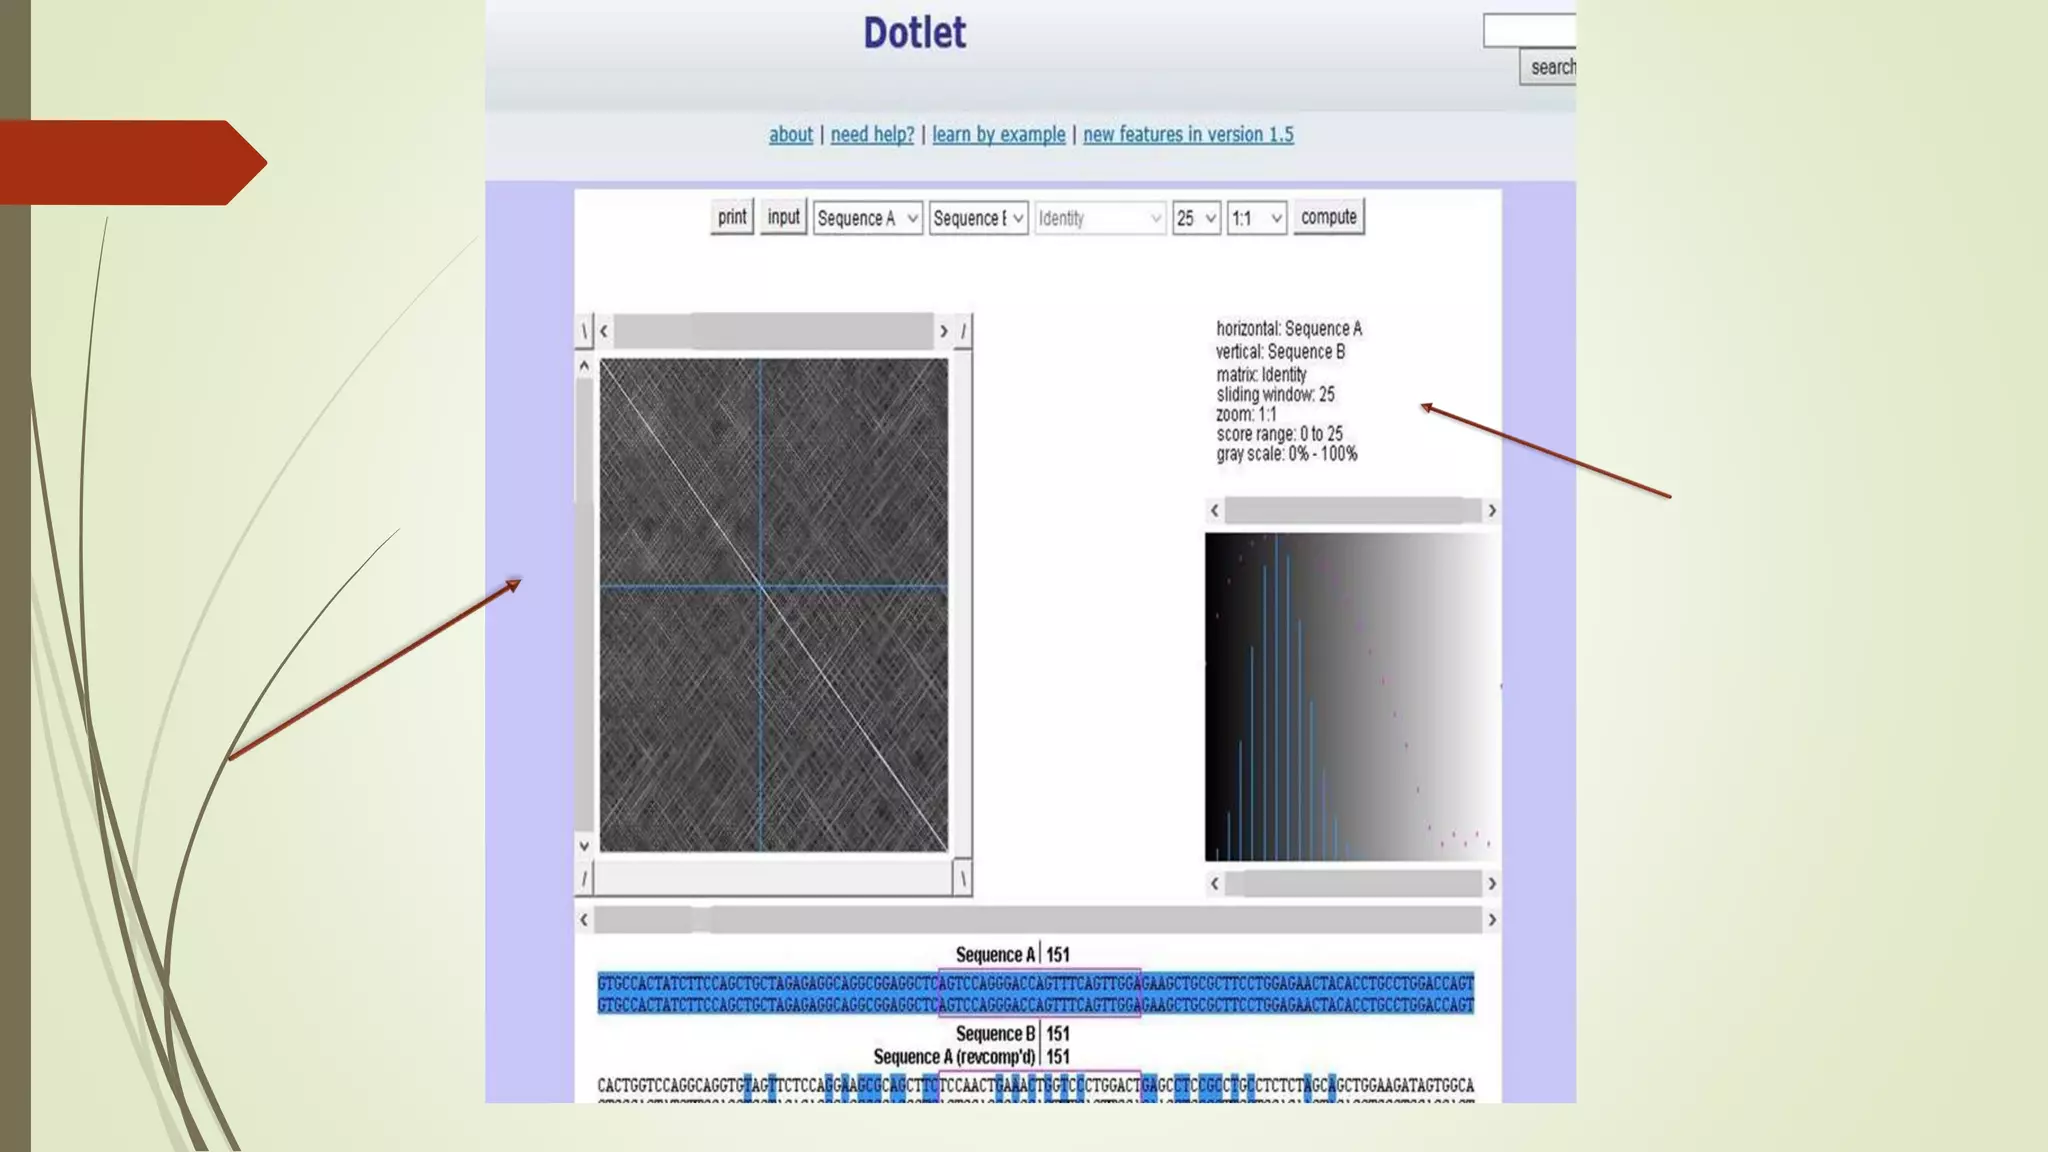Click backslash diagonal button at dot plot top-left
This screenshot has width=2048, height=1152.
[584, 331]
